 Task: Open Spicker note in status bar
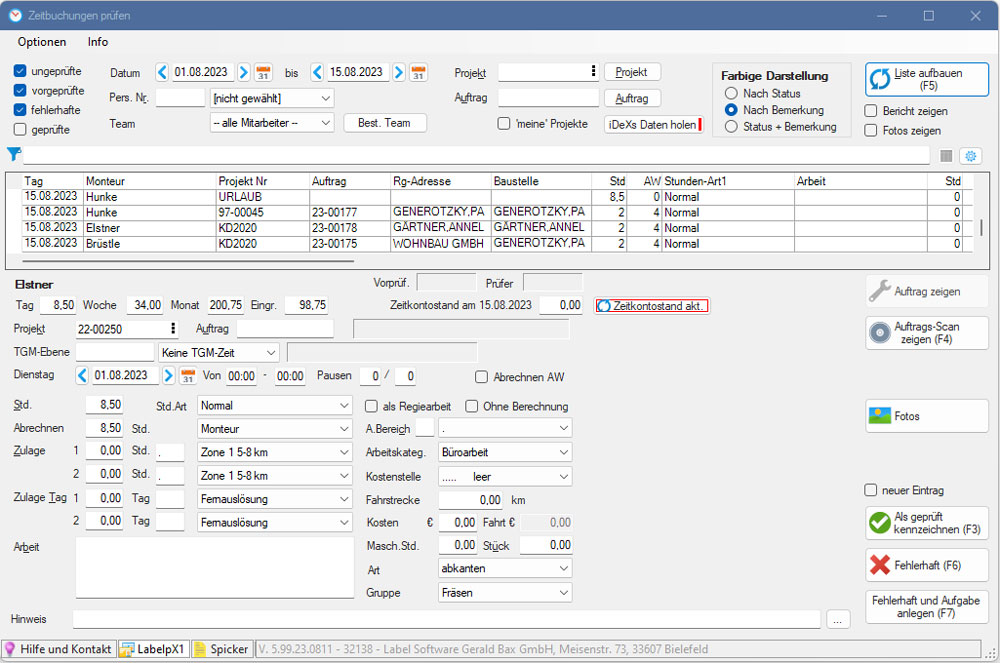(221, 649)
